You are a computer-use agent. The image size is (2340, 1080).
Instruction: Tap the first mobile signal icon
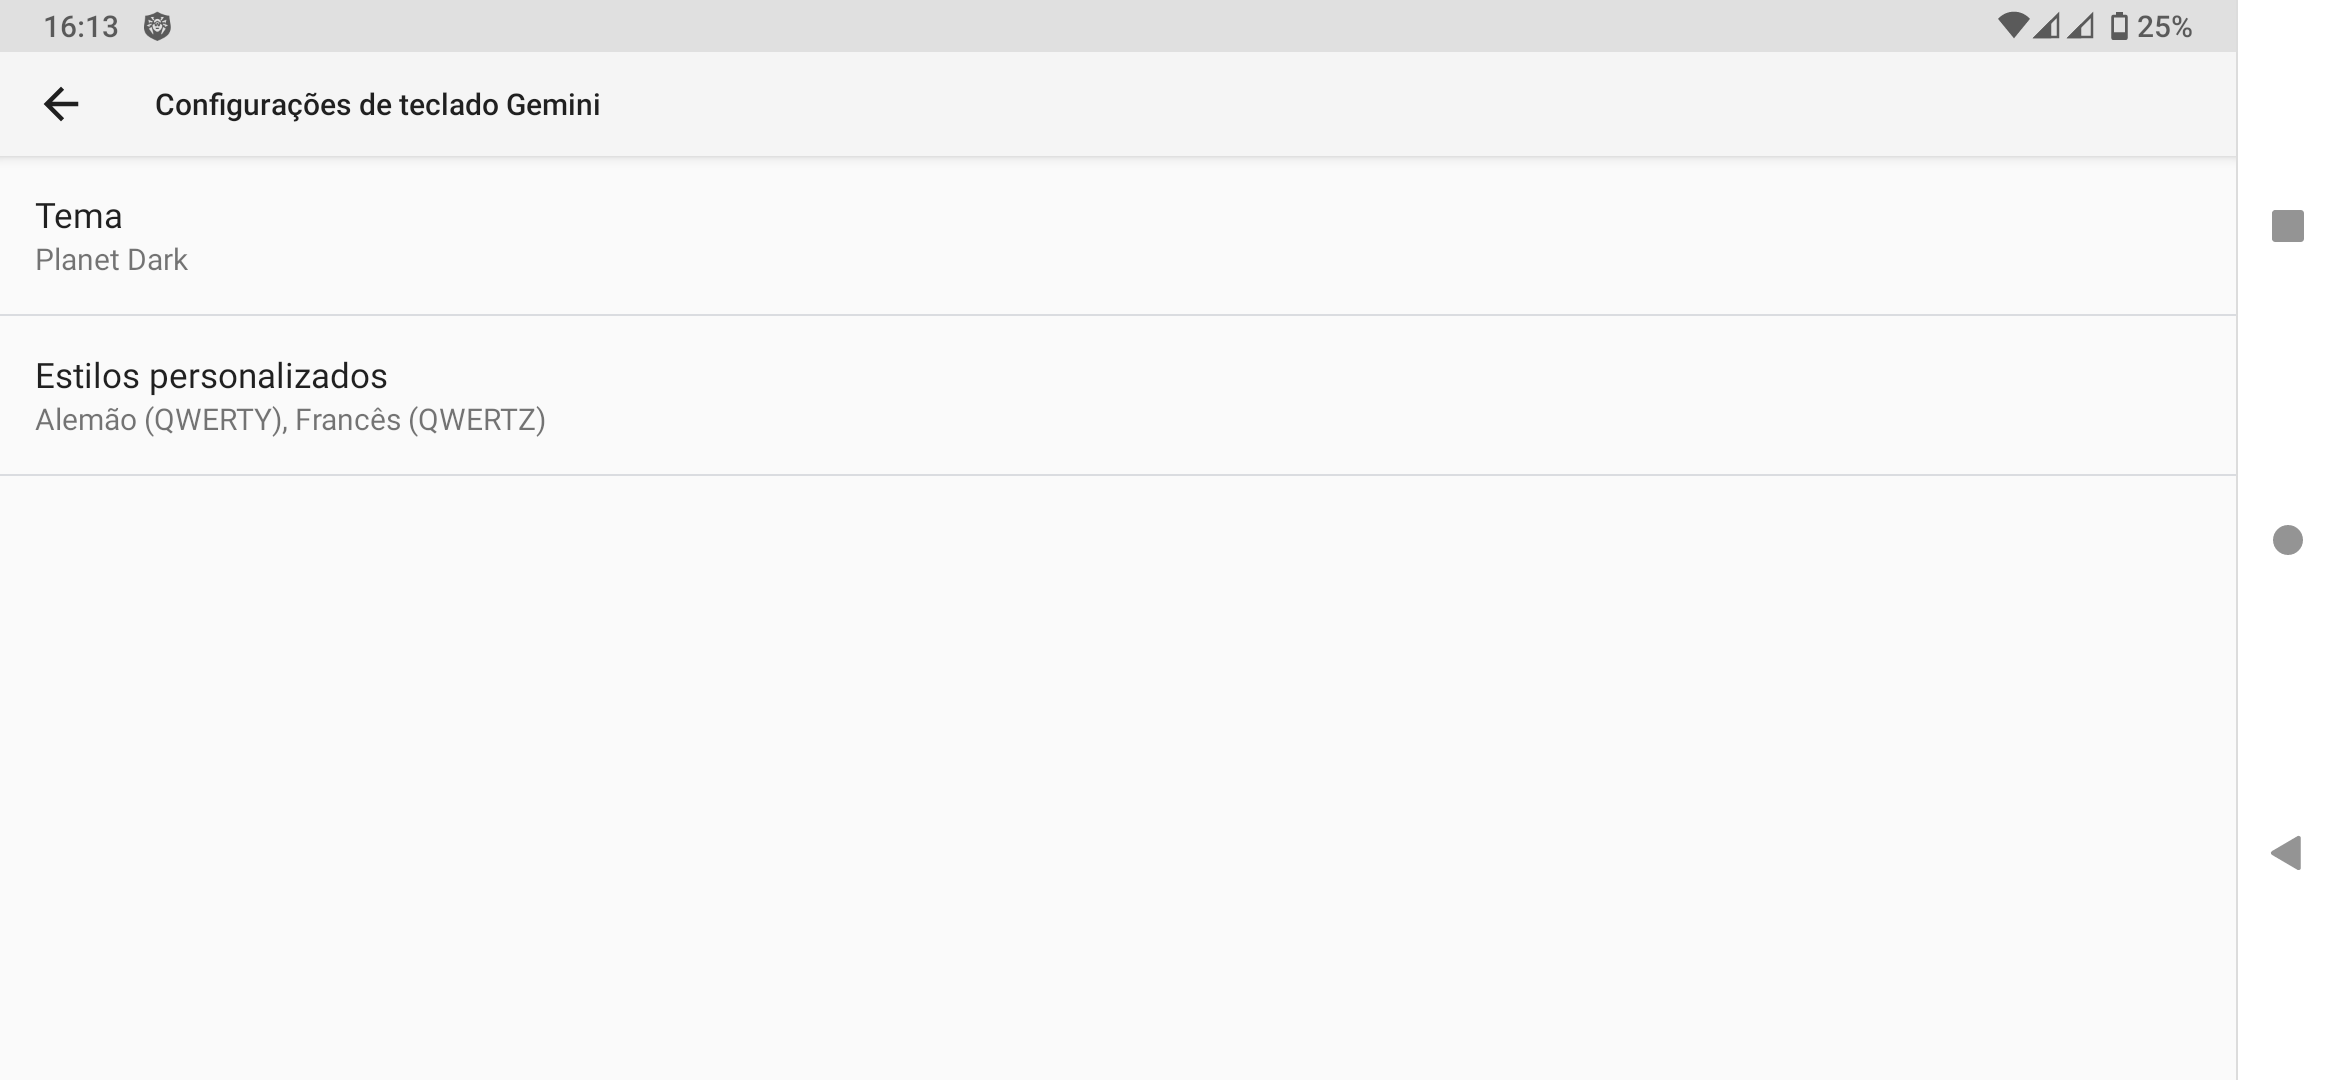2046,26
